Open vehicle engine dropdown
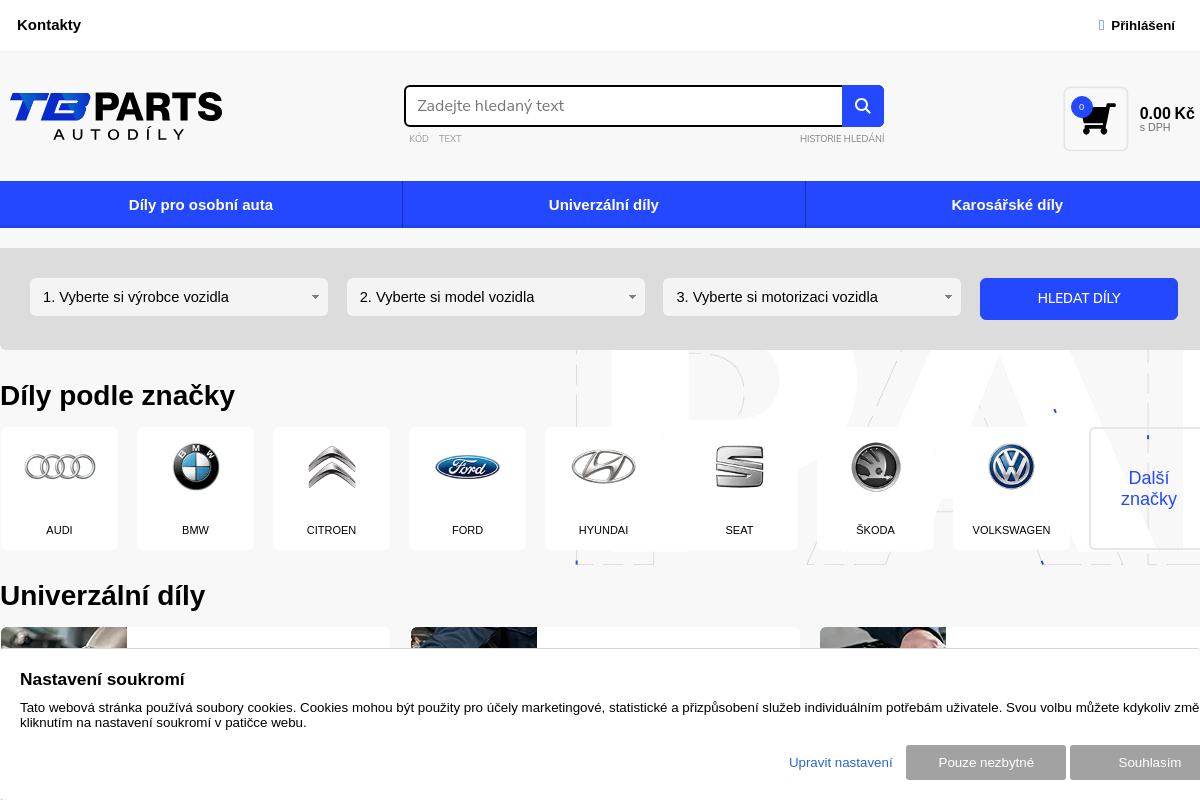Viewport: 1200px width, 800px height. click(812, 297)
